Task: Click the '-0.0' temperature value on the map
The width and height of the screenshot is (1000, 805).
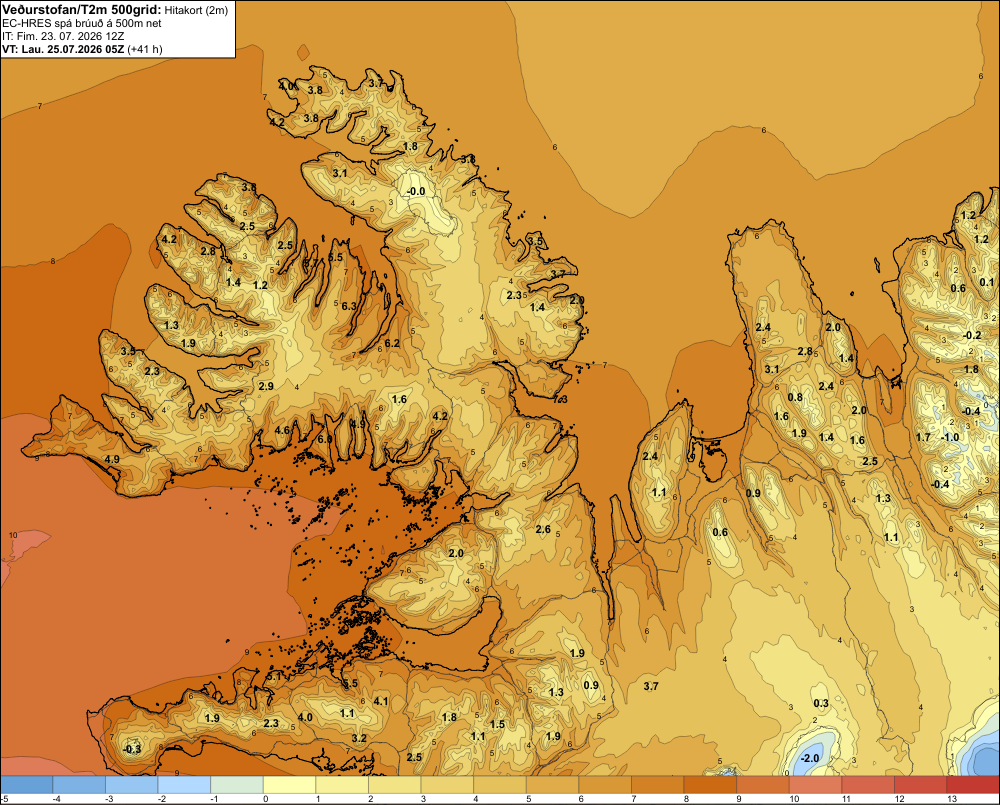Action: coord(416,191)
